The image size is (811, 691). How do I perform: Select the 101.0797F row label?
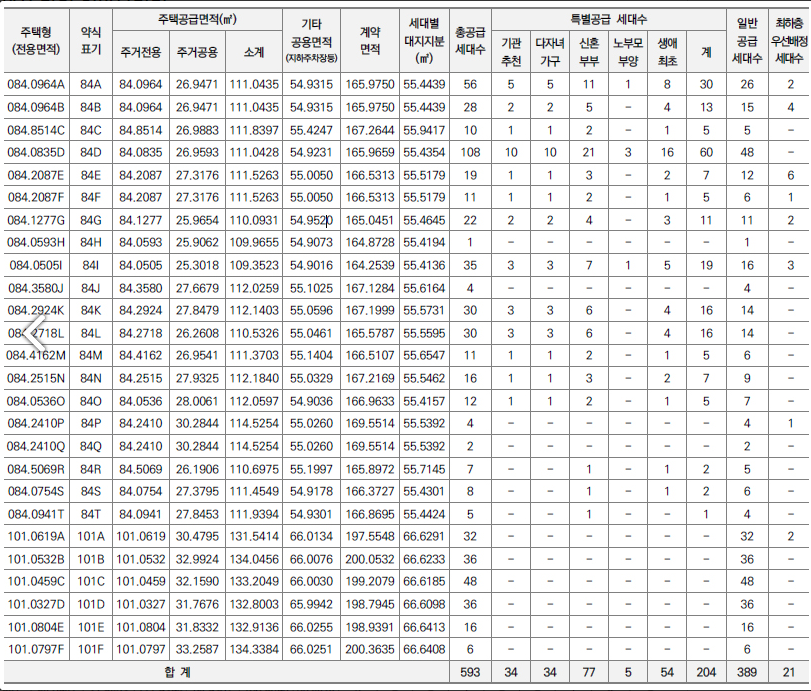[x=36, y=649]
